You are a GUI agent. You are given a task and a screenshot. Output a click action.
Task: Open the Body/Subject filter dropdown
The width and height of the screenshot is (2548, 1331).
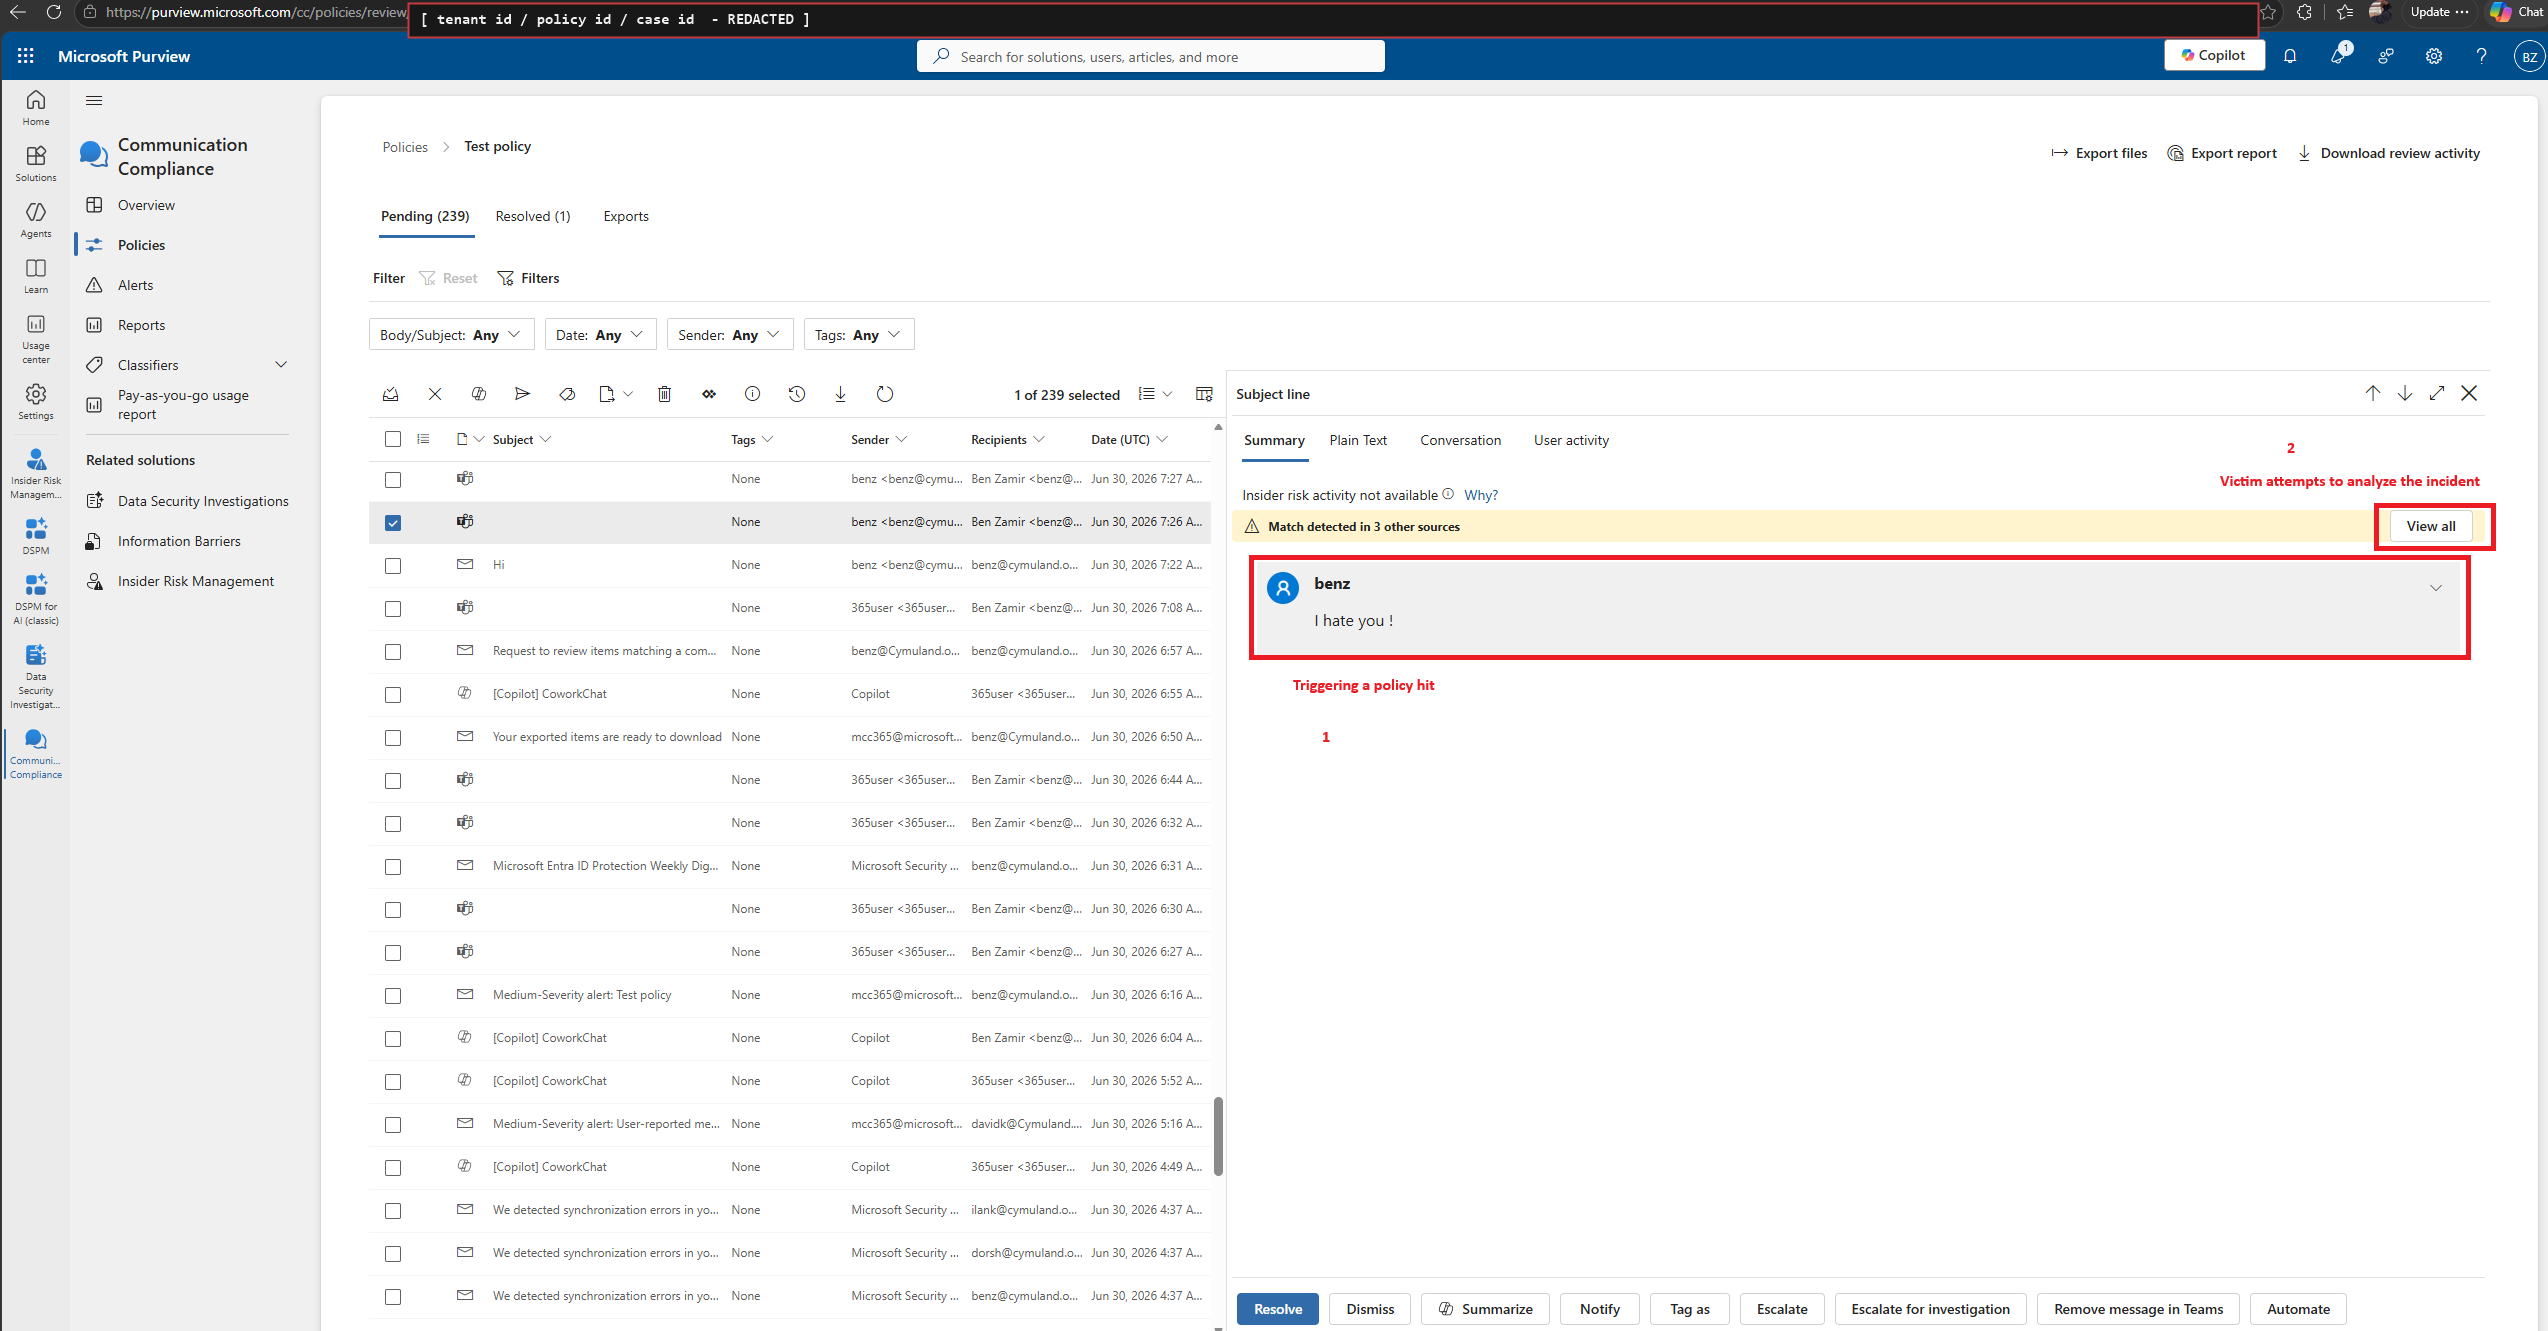coord(451,335)
